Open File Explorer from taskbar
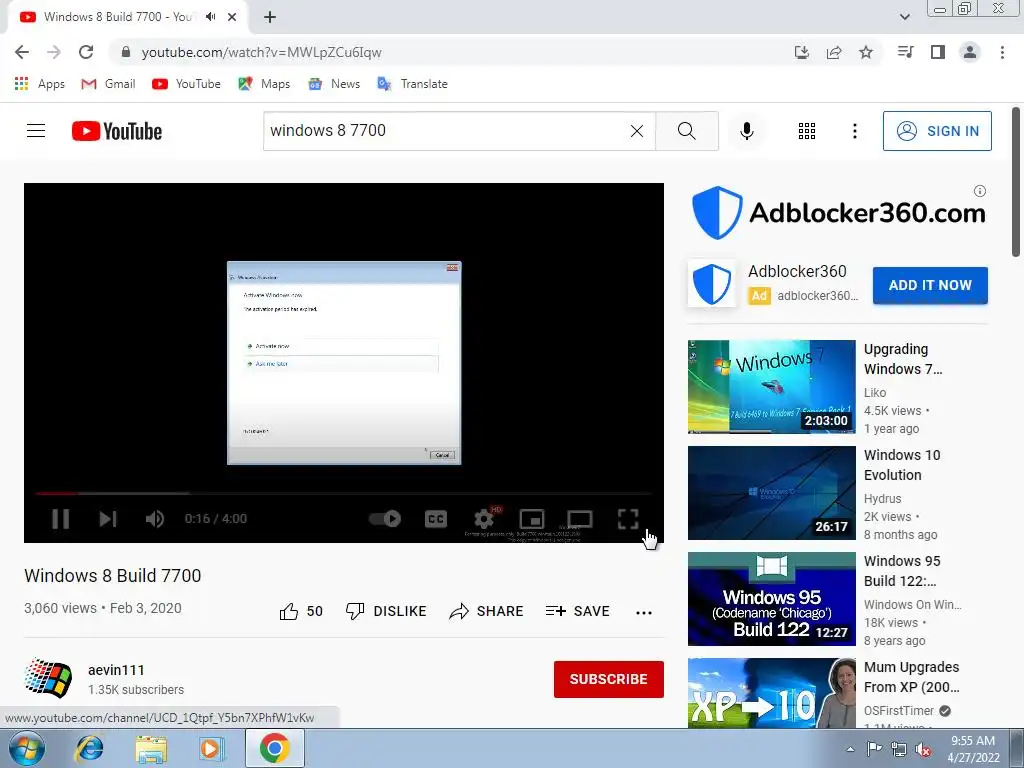 click(x=151, y=748)
